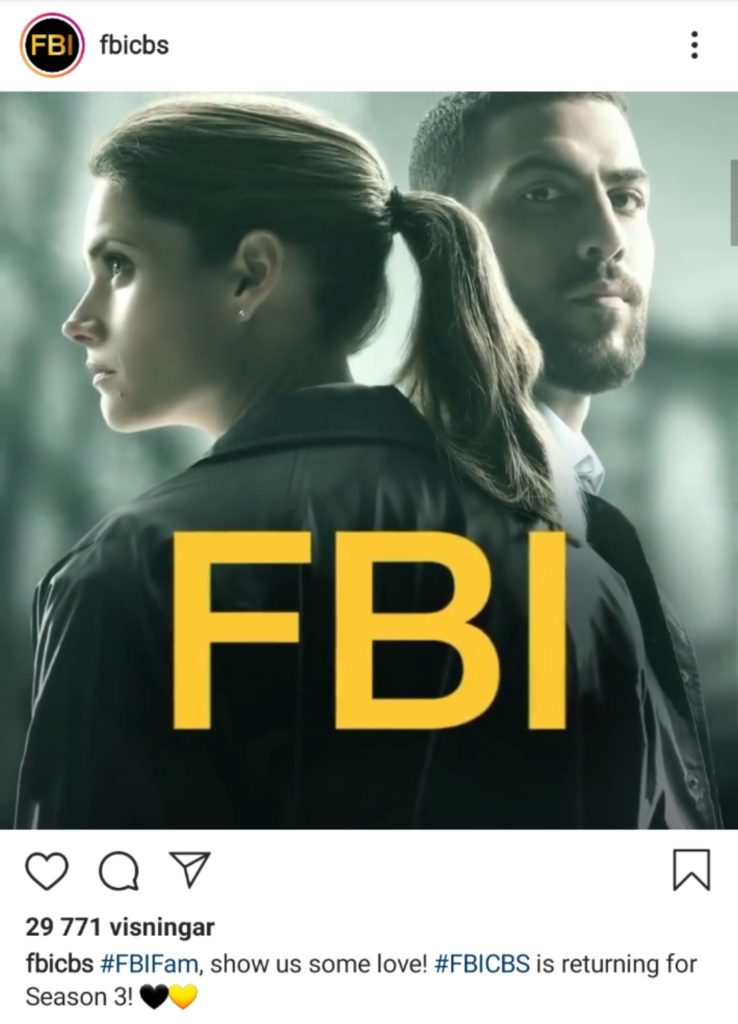Tap the #FBICBS hashtag in caption
738x1024 pixels.
482,964
